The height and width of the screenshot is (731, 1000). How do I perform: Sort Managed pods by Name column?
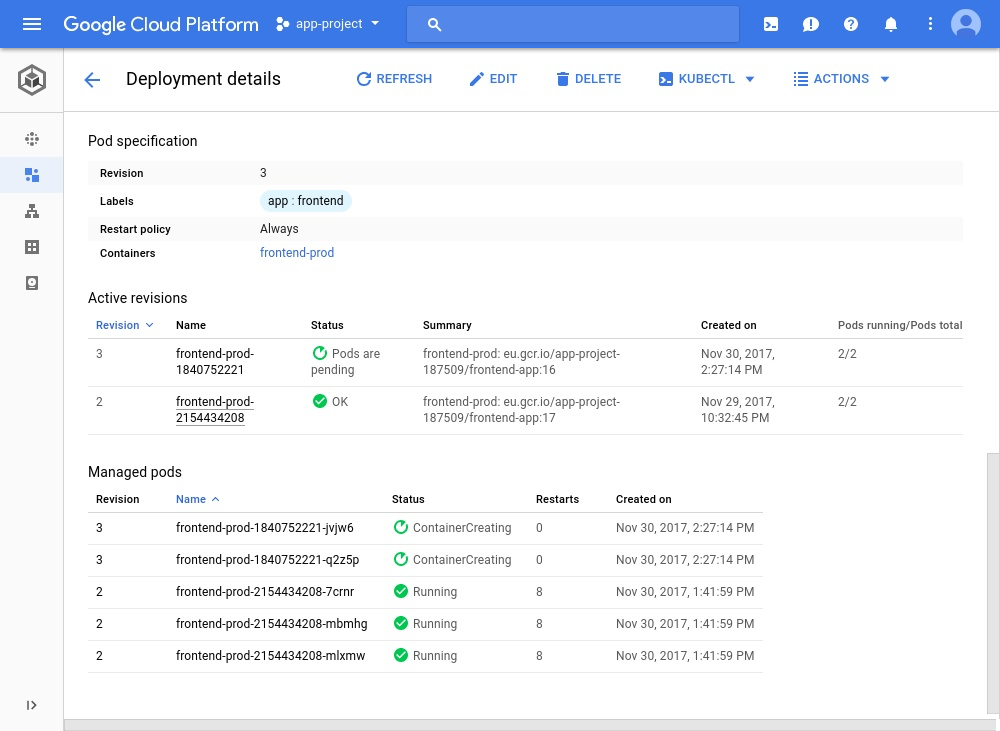coord(198,499)
